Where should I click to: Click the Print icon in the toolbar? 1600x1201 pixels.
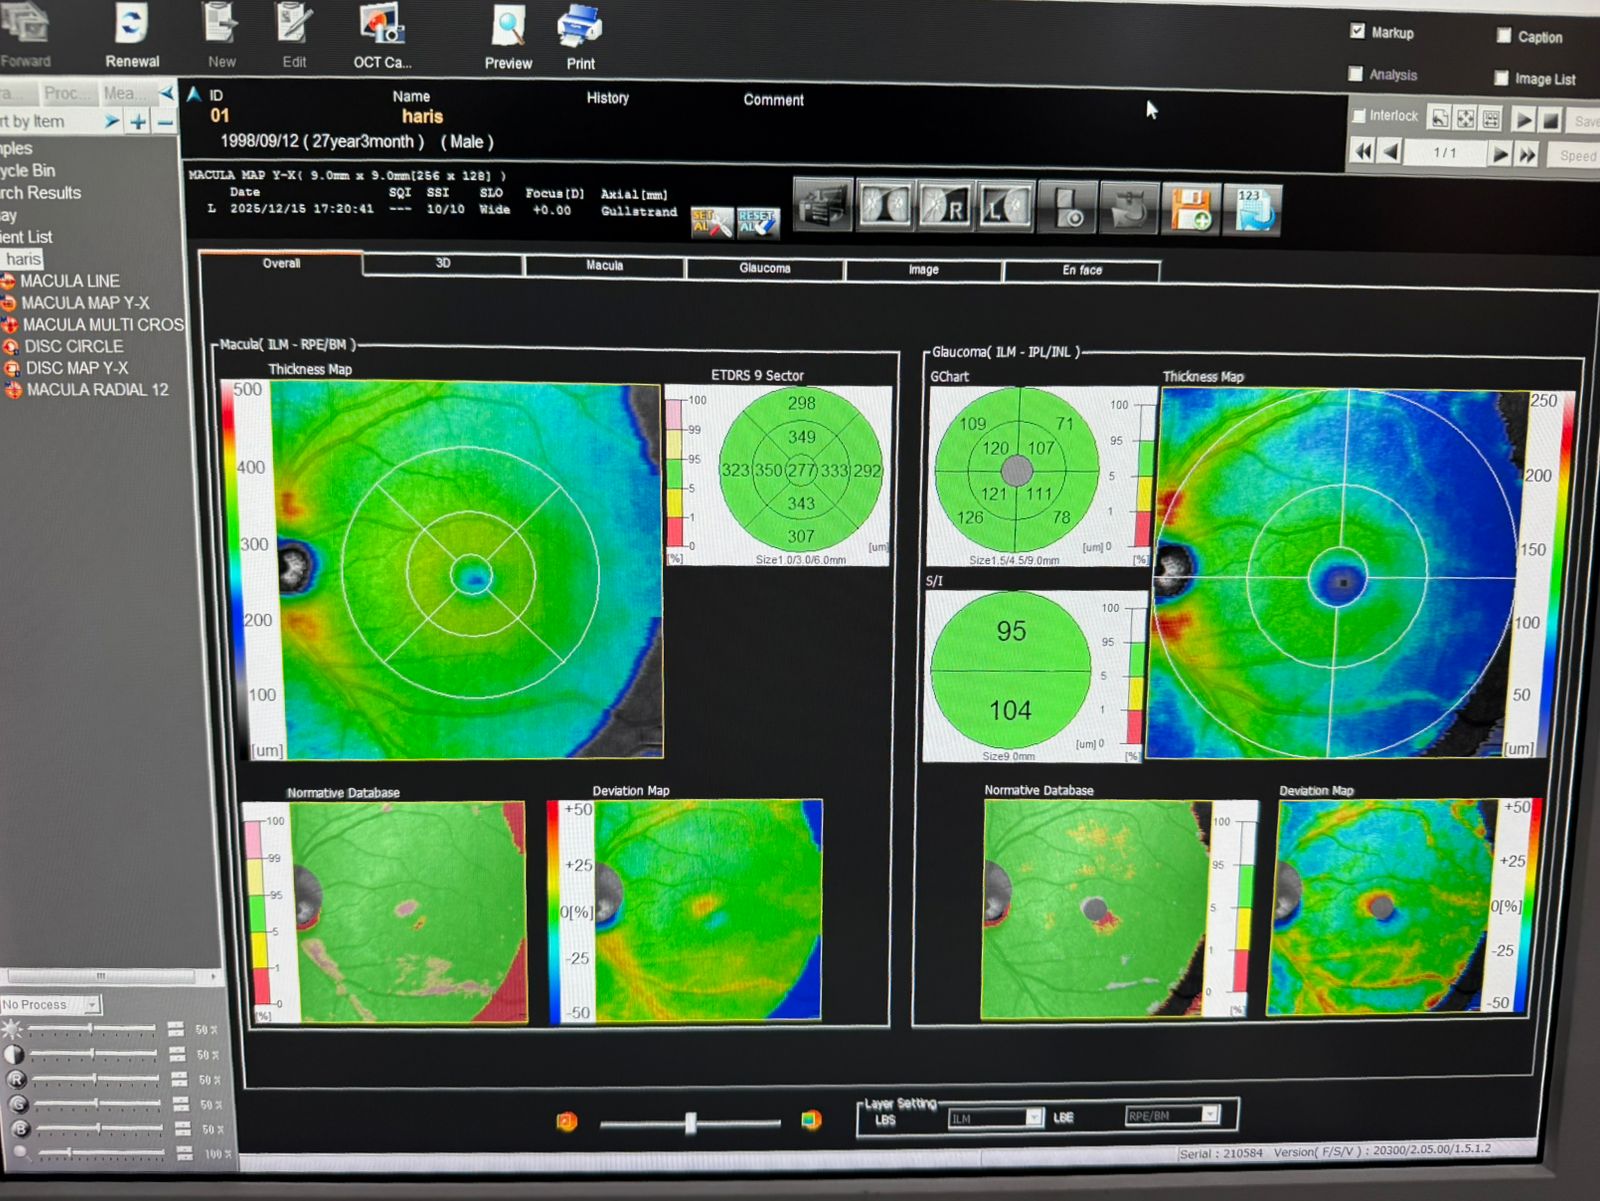(x=580, y=27)
